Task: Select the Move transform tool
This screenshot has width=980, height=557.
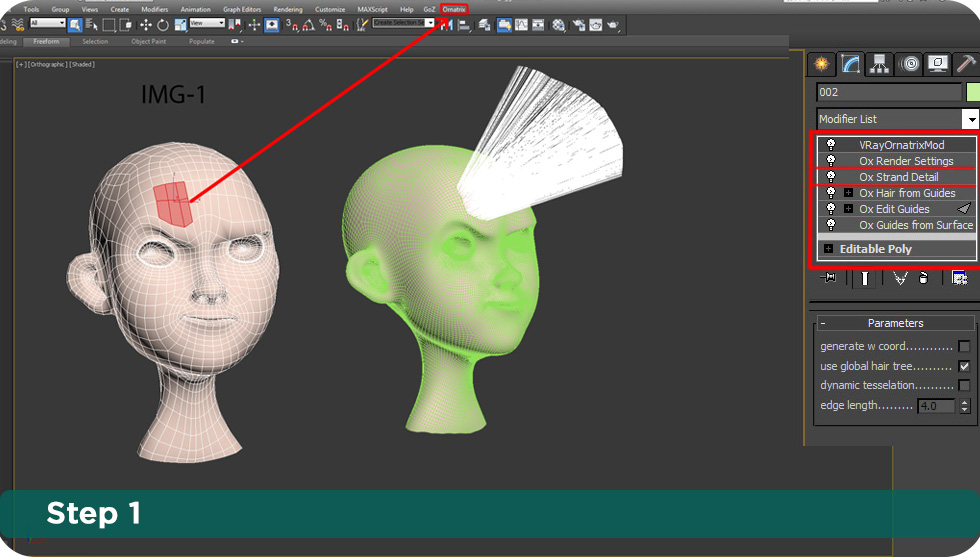Action: [x=146, y=25]
